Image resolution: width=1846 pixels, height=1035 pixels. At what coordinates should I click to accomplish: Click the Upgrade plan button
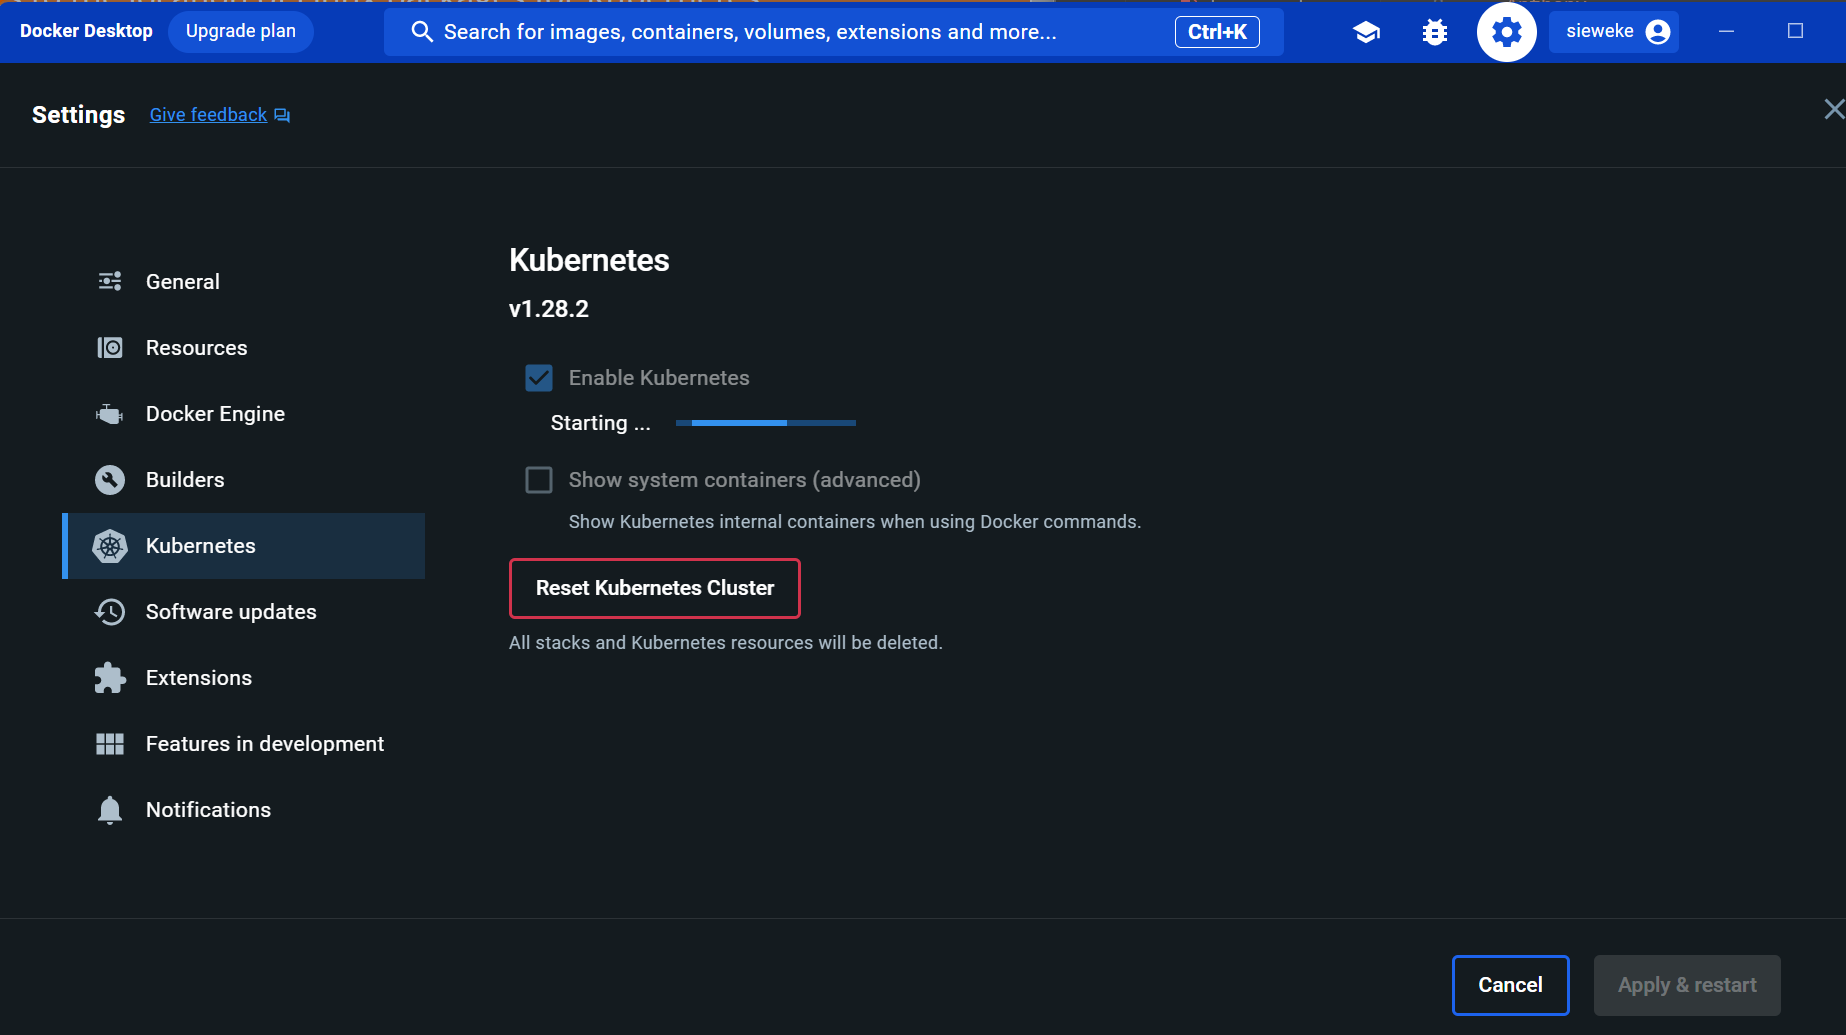[x=241, y=32]
